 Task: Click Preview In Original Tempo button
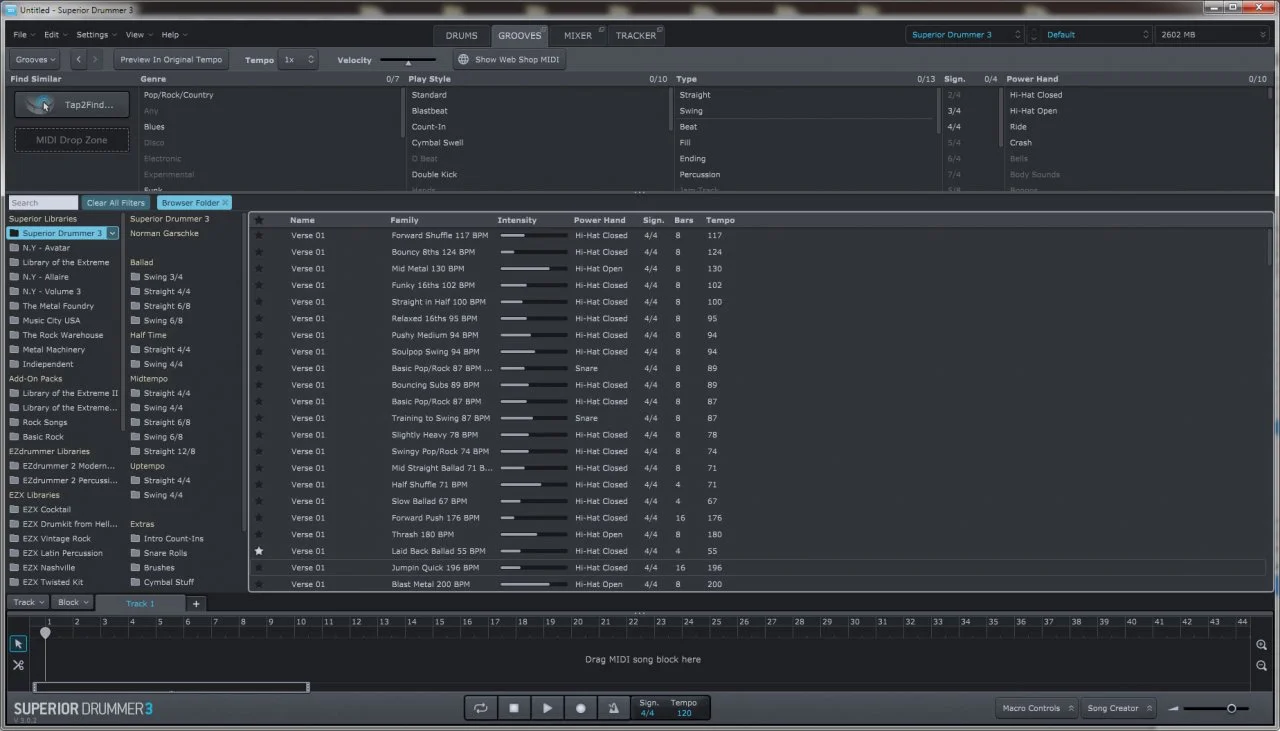(x=171, y=60)
